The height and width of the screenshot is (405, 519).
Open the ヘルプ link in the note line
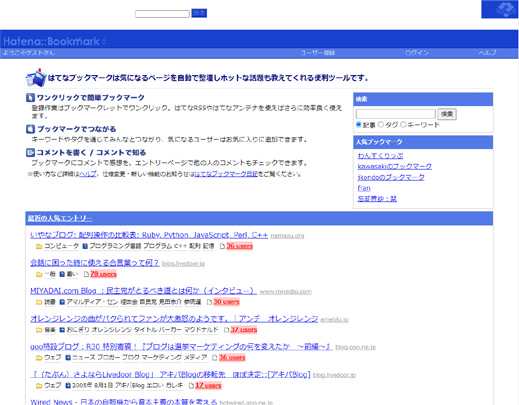pos(88,174)
